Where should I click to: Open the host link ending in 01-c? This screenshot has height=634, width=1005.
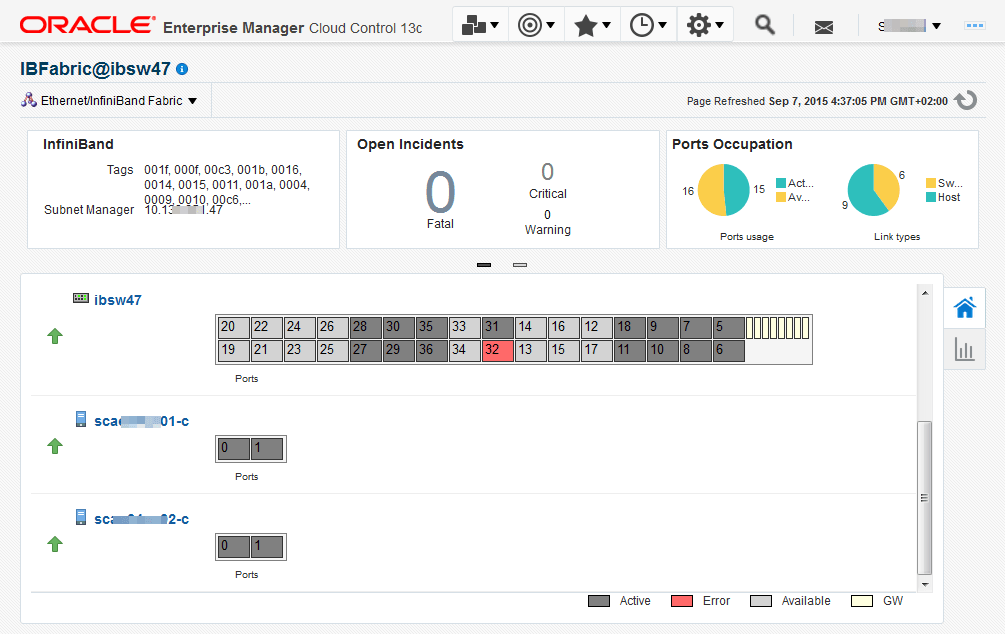(x=142, y=421)
